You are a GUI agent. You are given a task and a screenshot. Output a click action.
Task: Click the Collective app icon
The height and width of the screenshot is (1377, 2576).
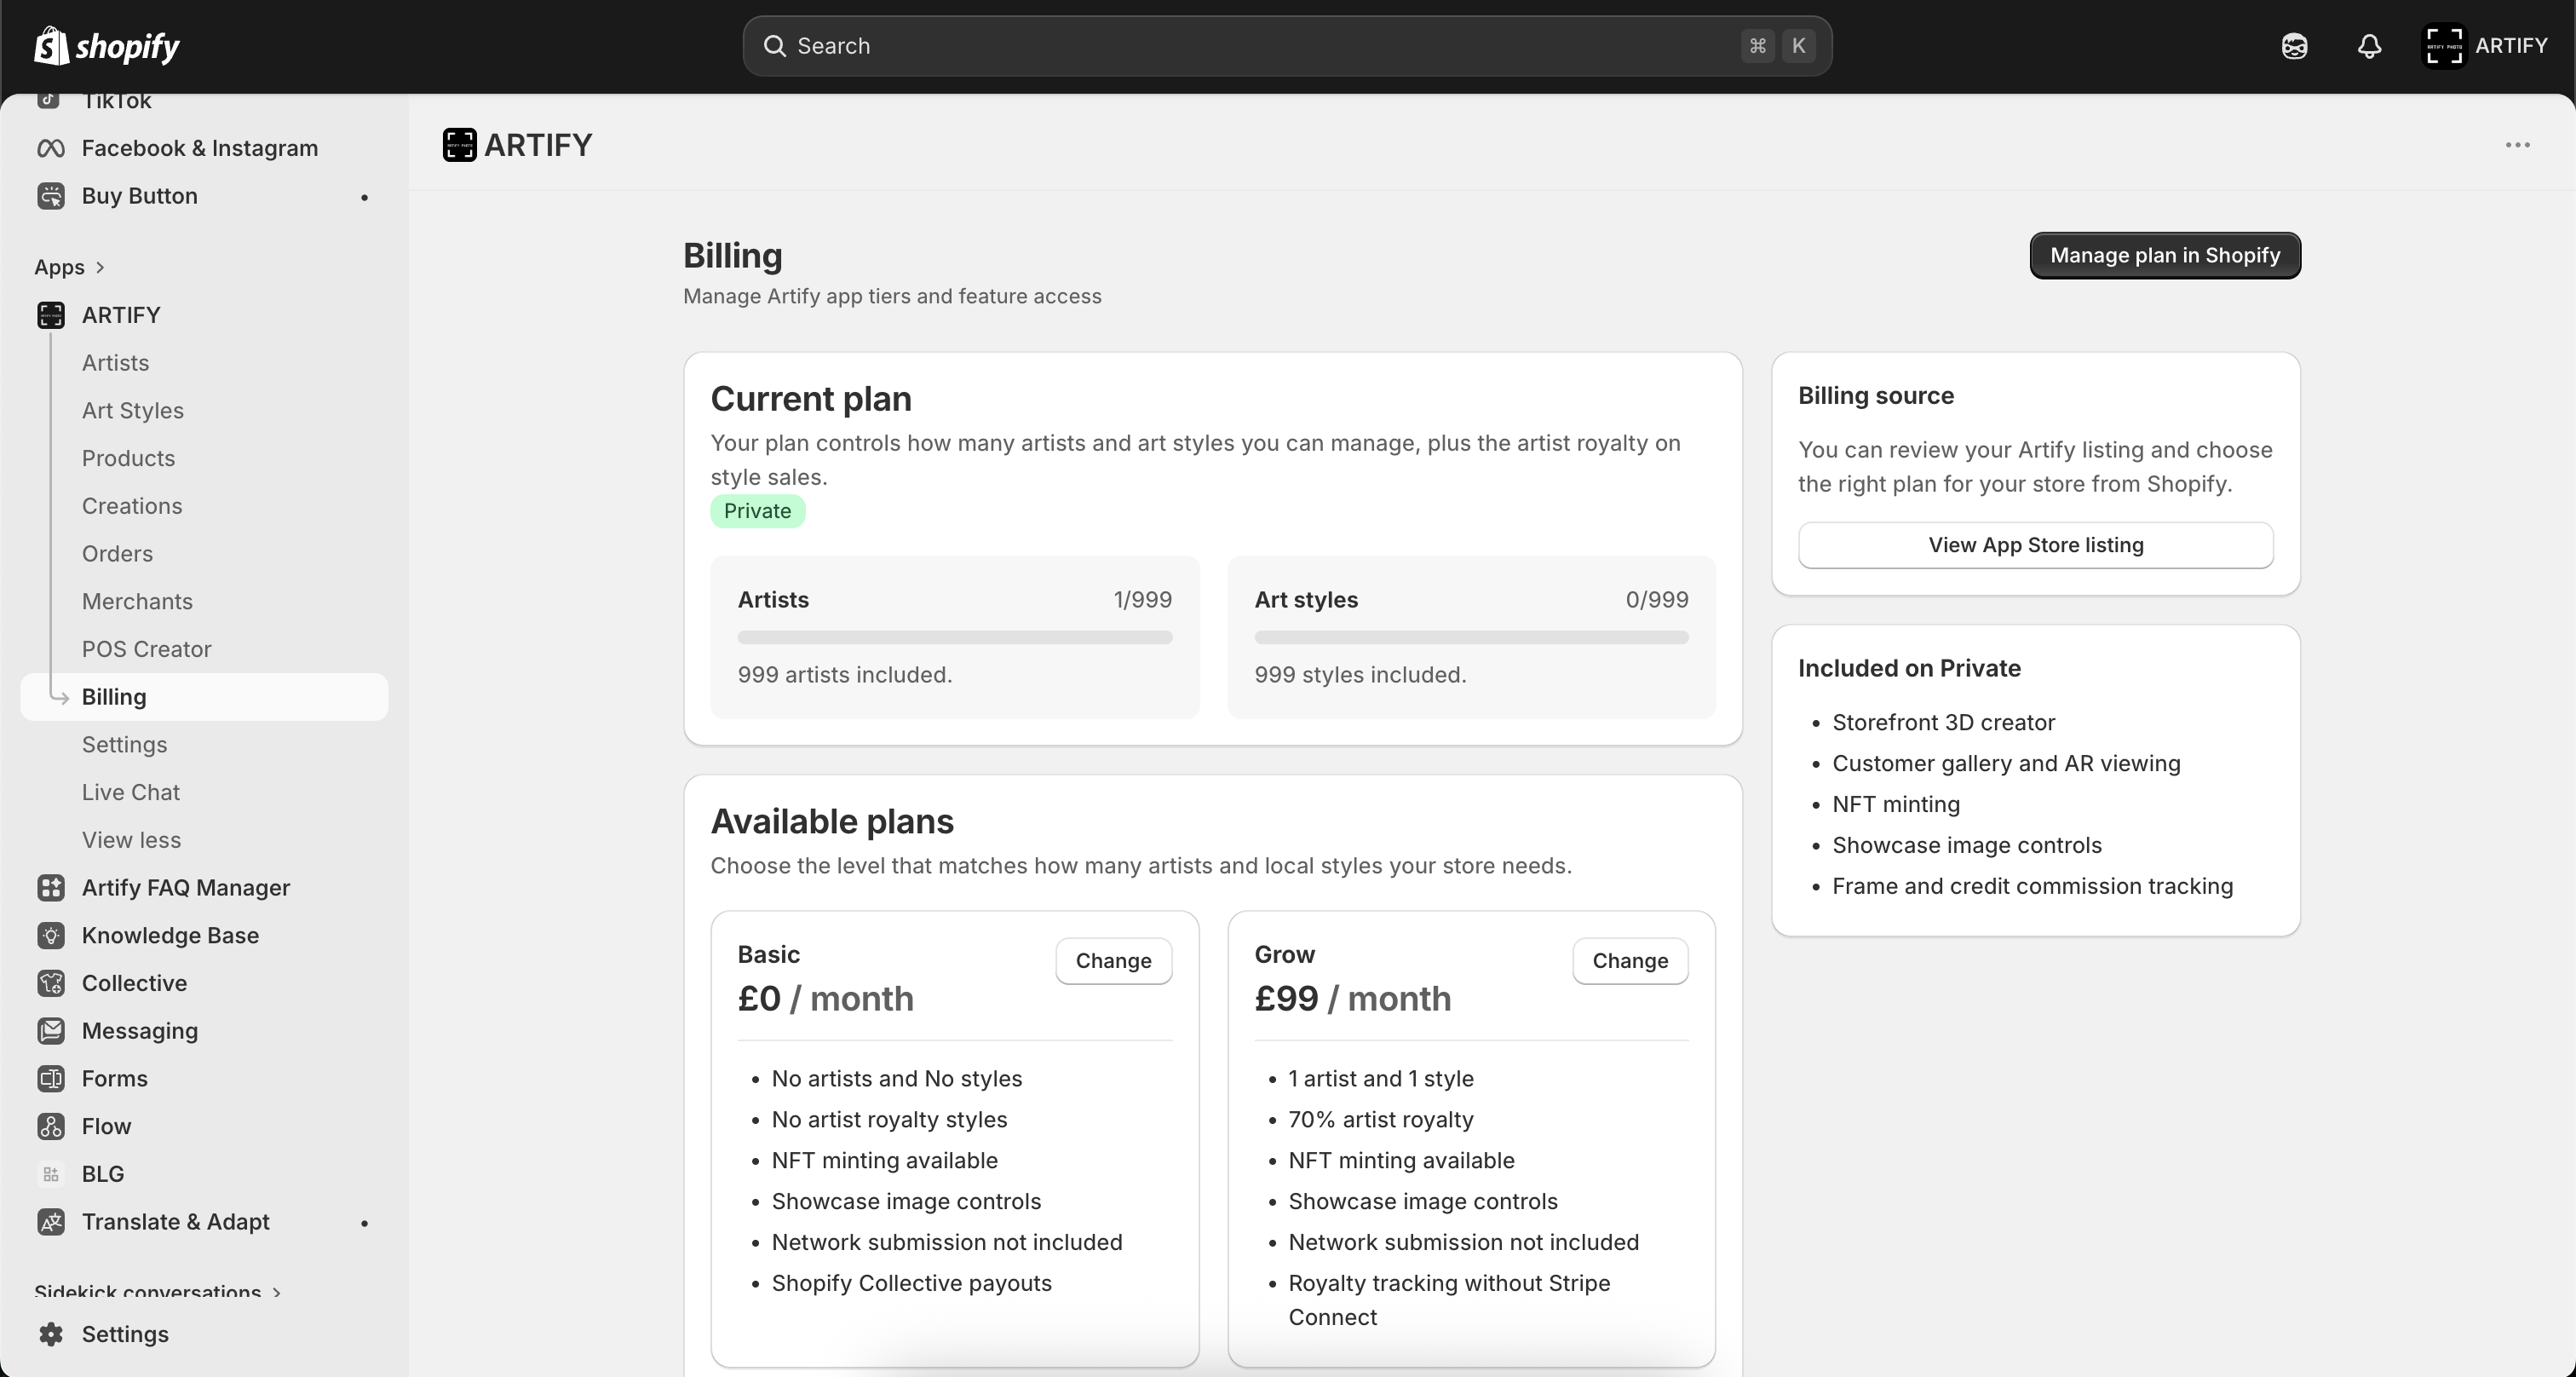51,983
